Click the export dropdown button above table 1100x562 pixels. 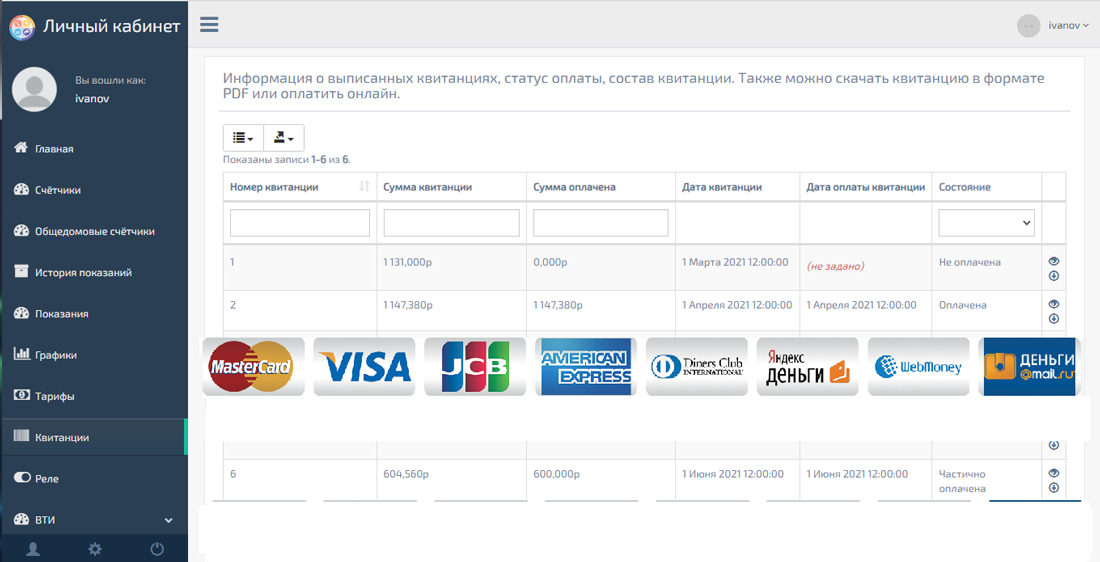(284, 138)
